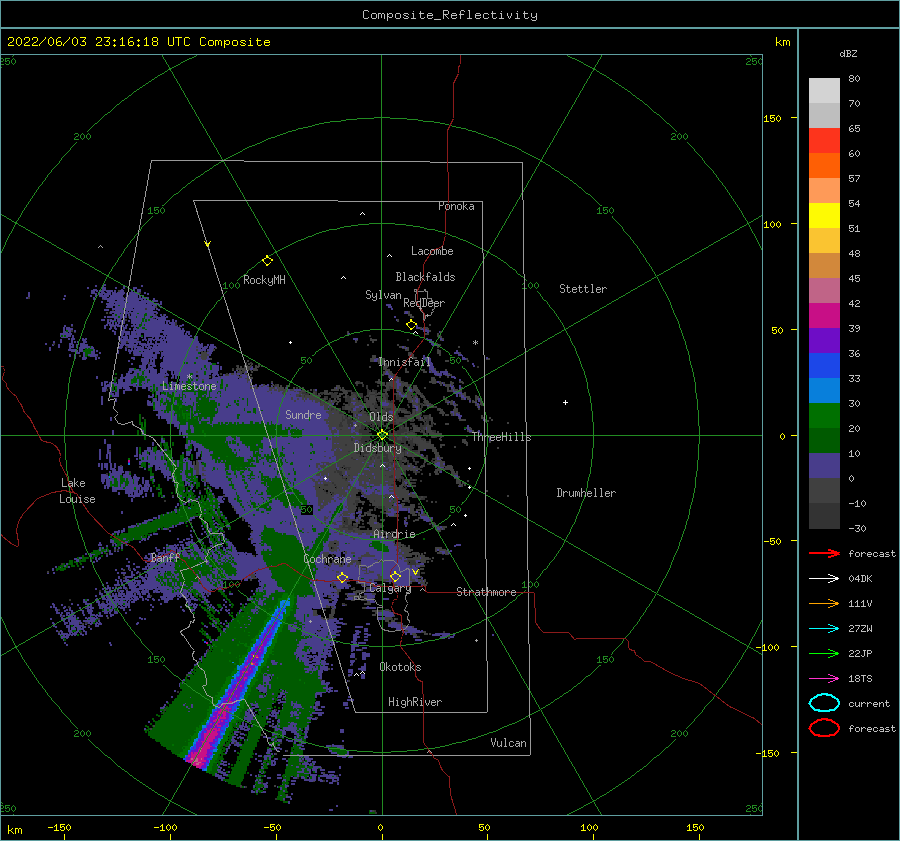The image size is (900, 841).
Task: Click the Ponoka city label
Action: pyautogui.click(x=456, y=206)
